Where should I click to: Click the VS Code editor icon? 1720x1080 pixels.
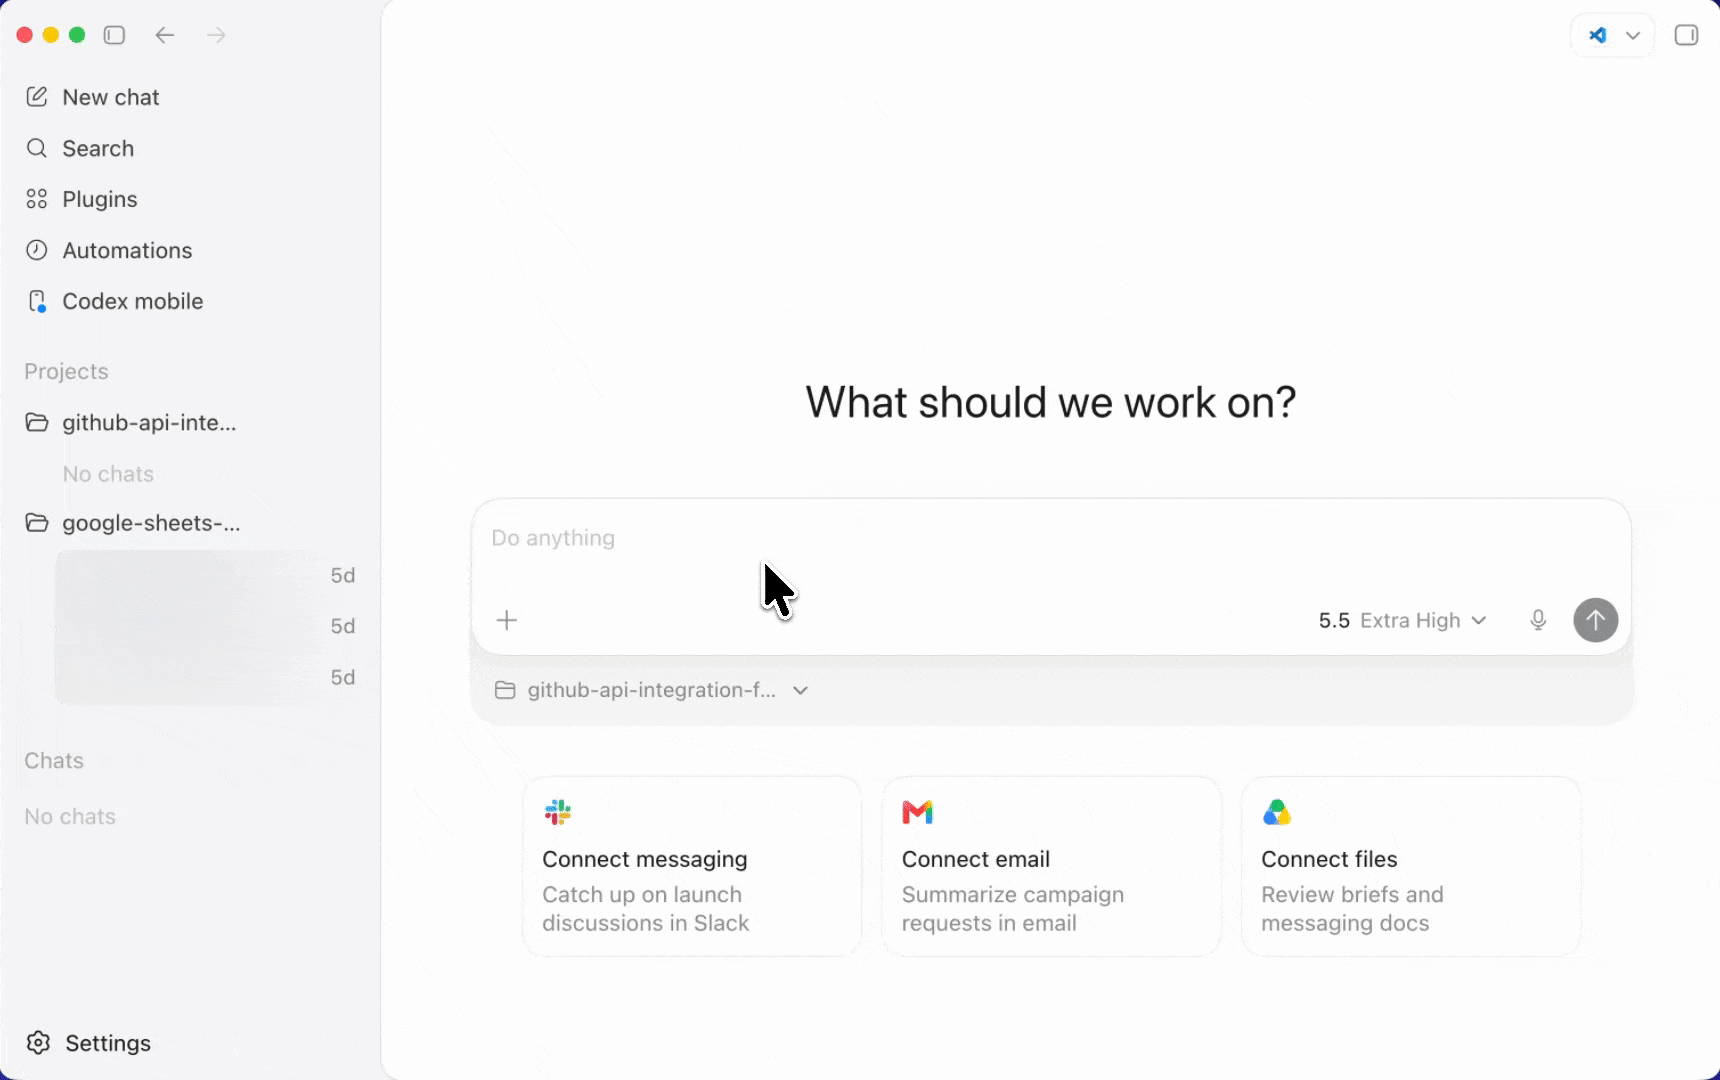tap(1598, 35)
